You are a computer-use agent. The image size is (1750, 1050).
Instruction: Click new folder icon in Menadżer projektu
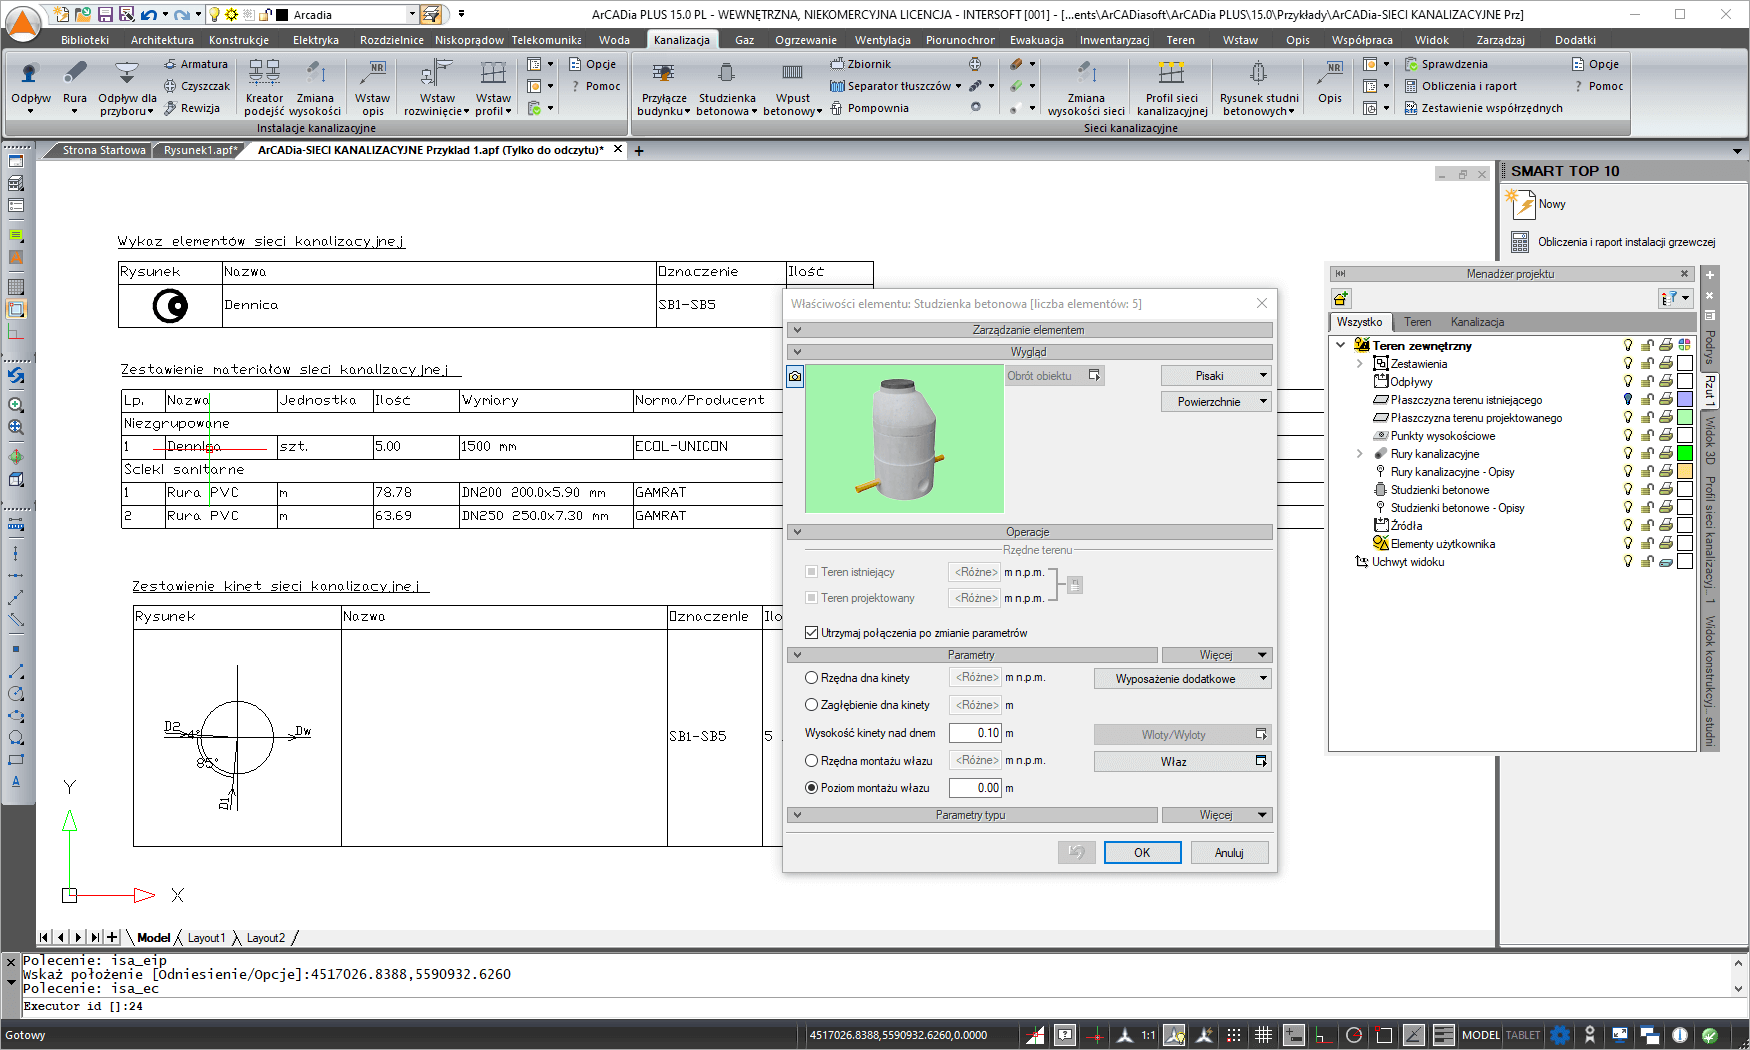[1341, 298]
